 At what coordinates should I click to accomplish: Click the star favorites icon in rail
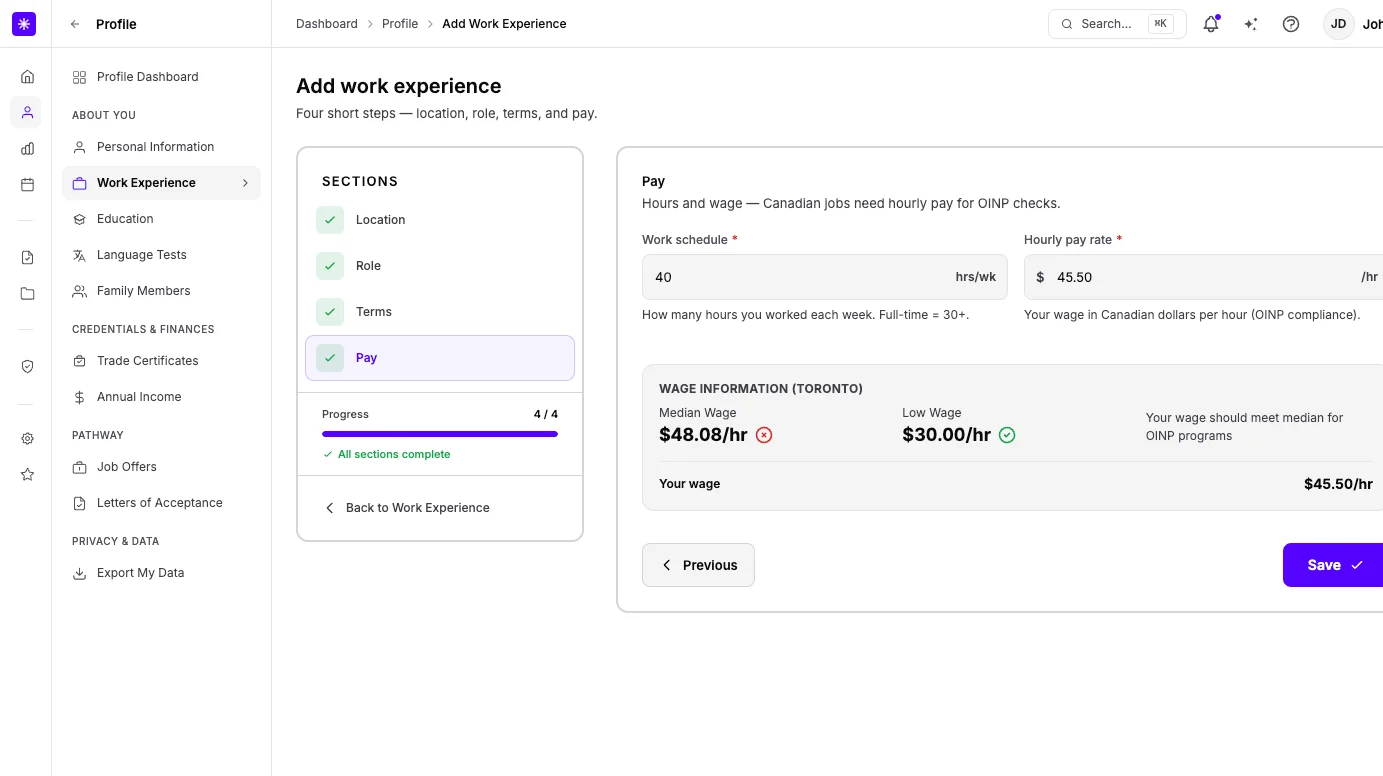[x=27, y=475]
